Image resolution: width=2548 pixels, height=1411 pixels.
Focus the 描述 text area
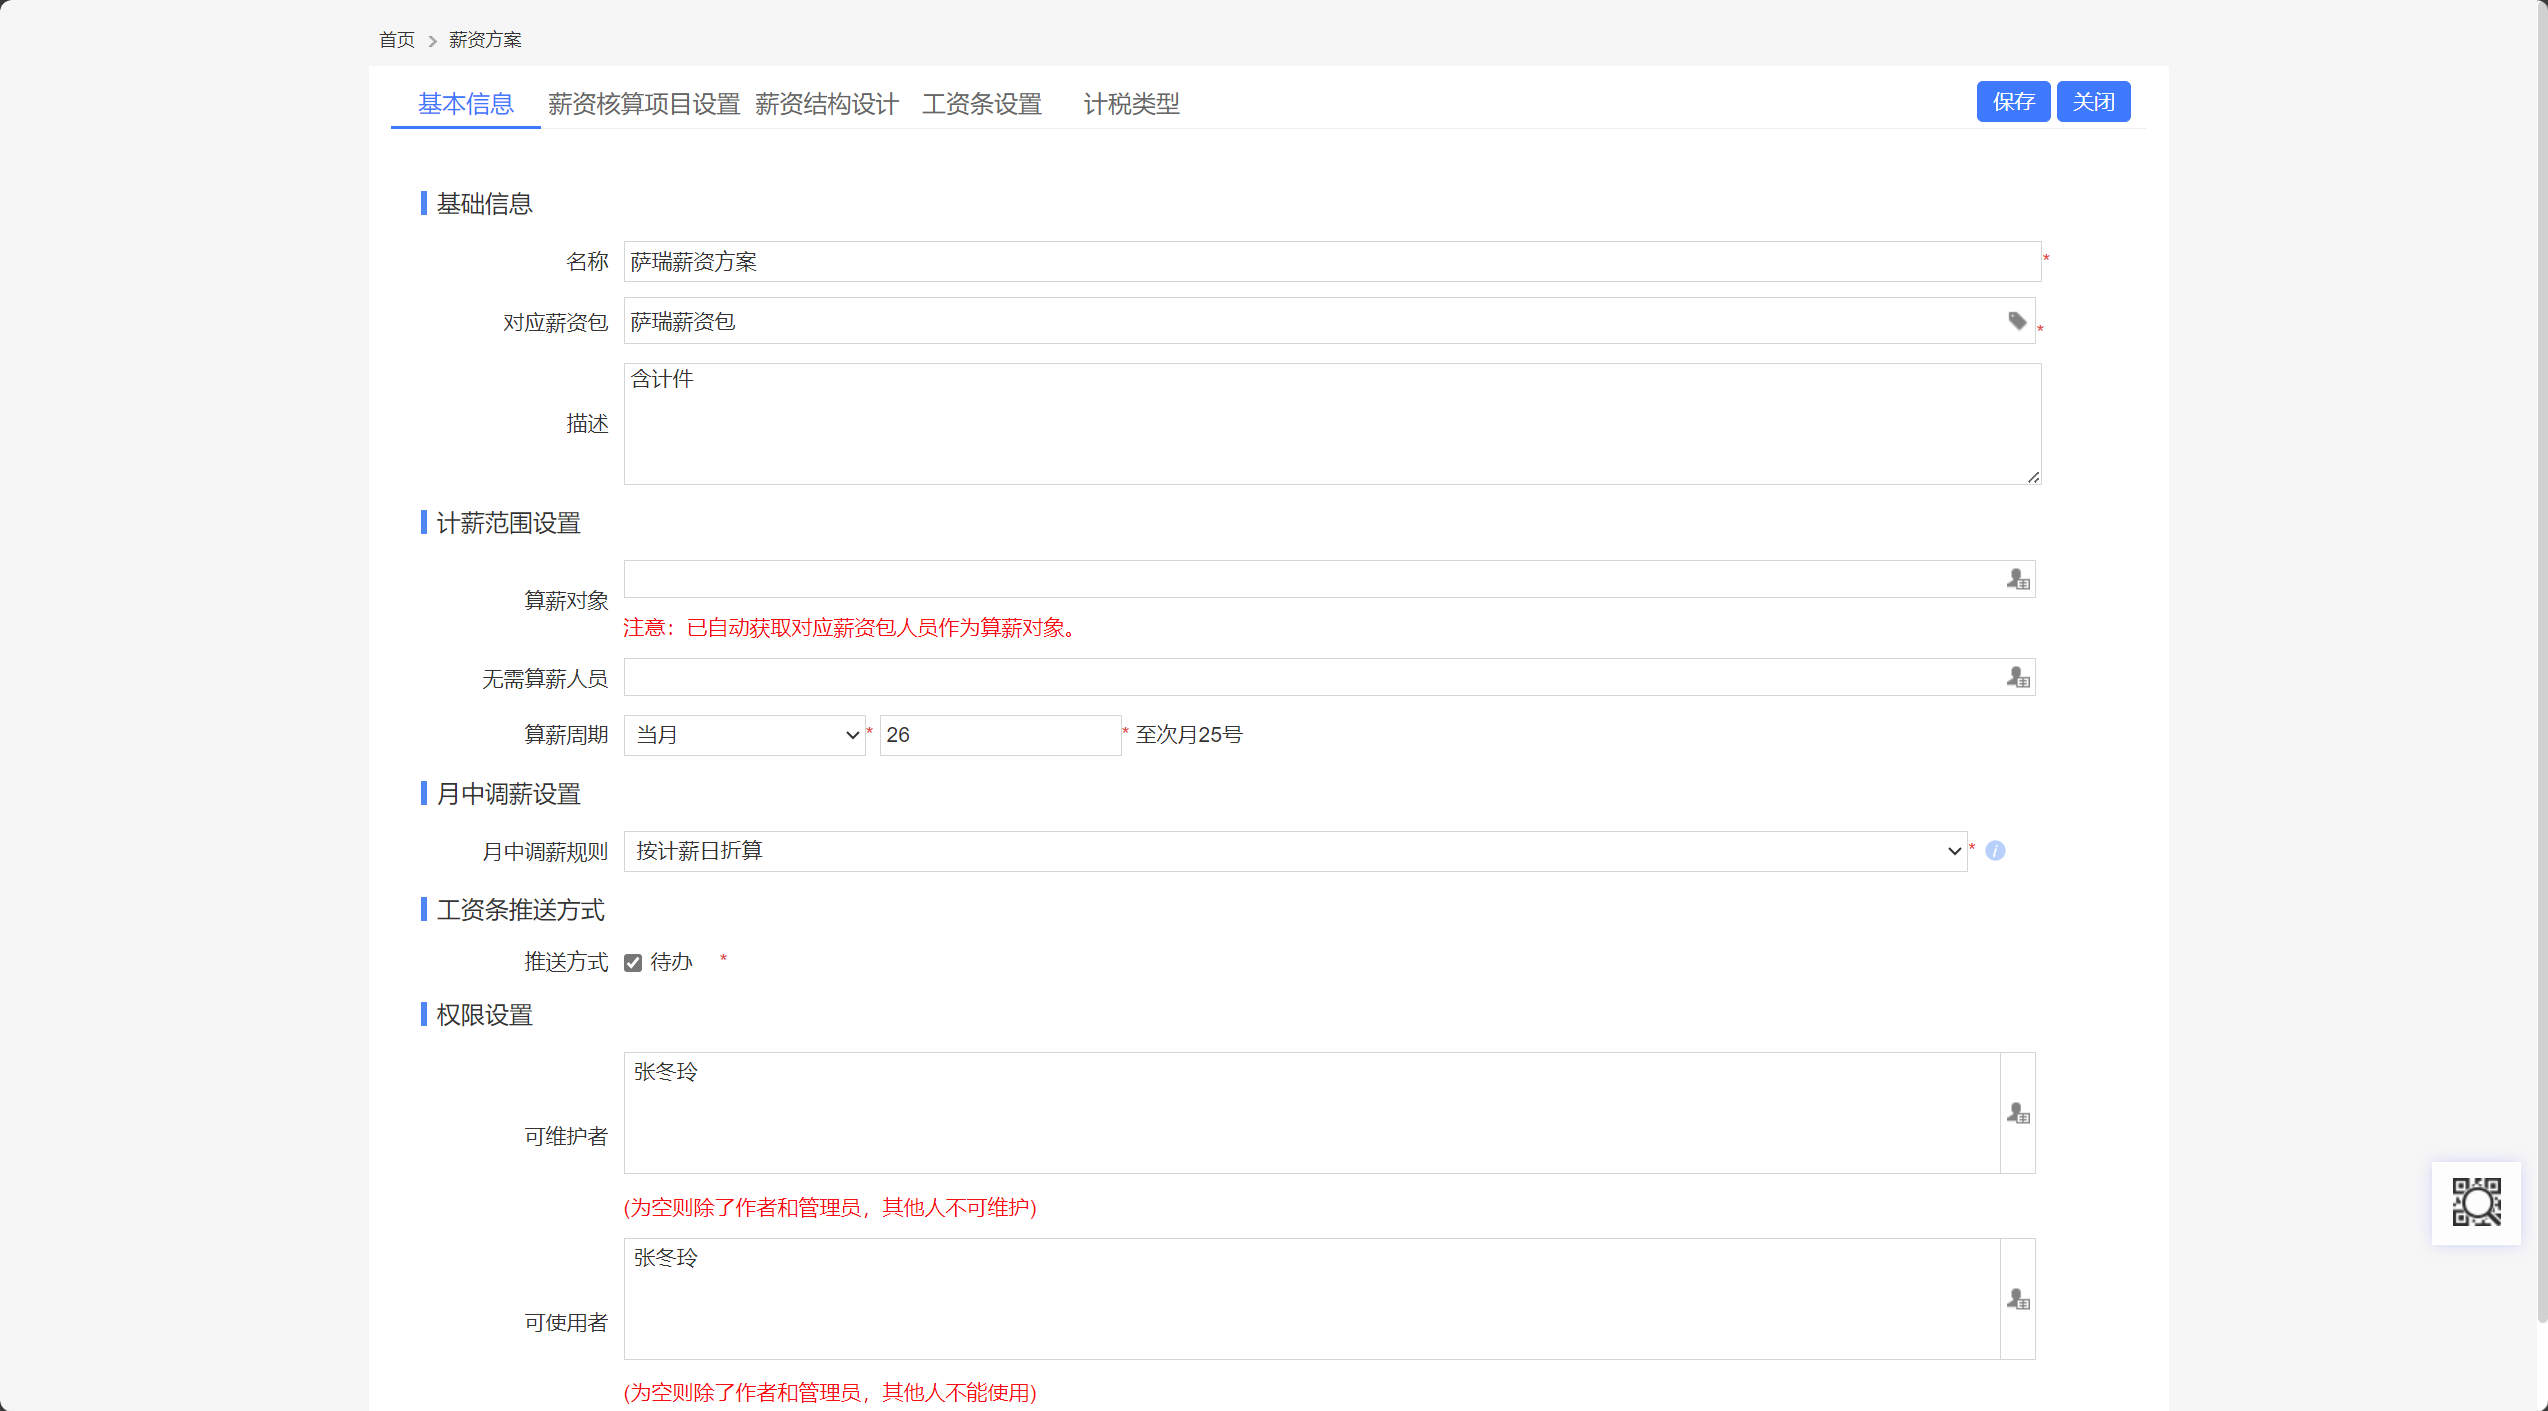click(x=1331, y=424)
